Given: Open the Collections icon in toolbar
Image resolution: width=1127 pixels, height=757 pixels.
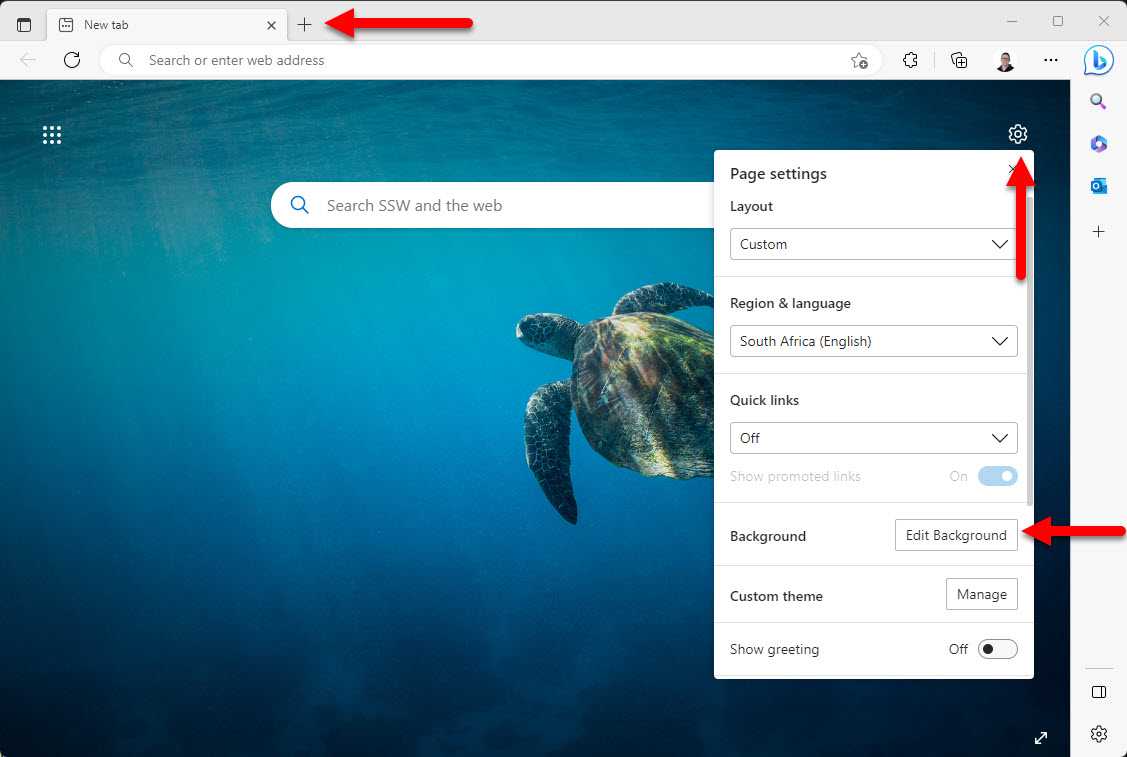Looking at the screenshot, I should click(x=959, y=60).
